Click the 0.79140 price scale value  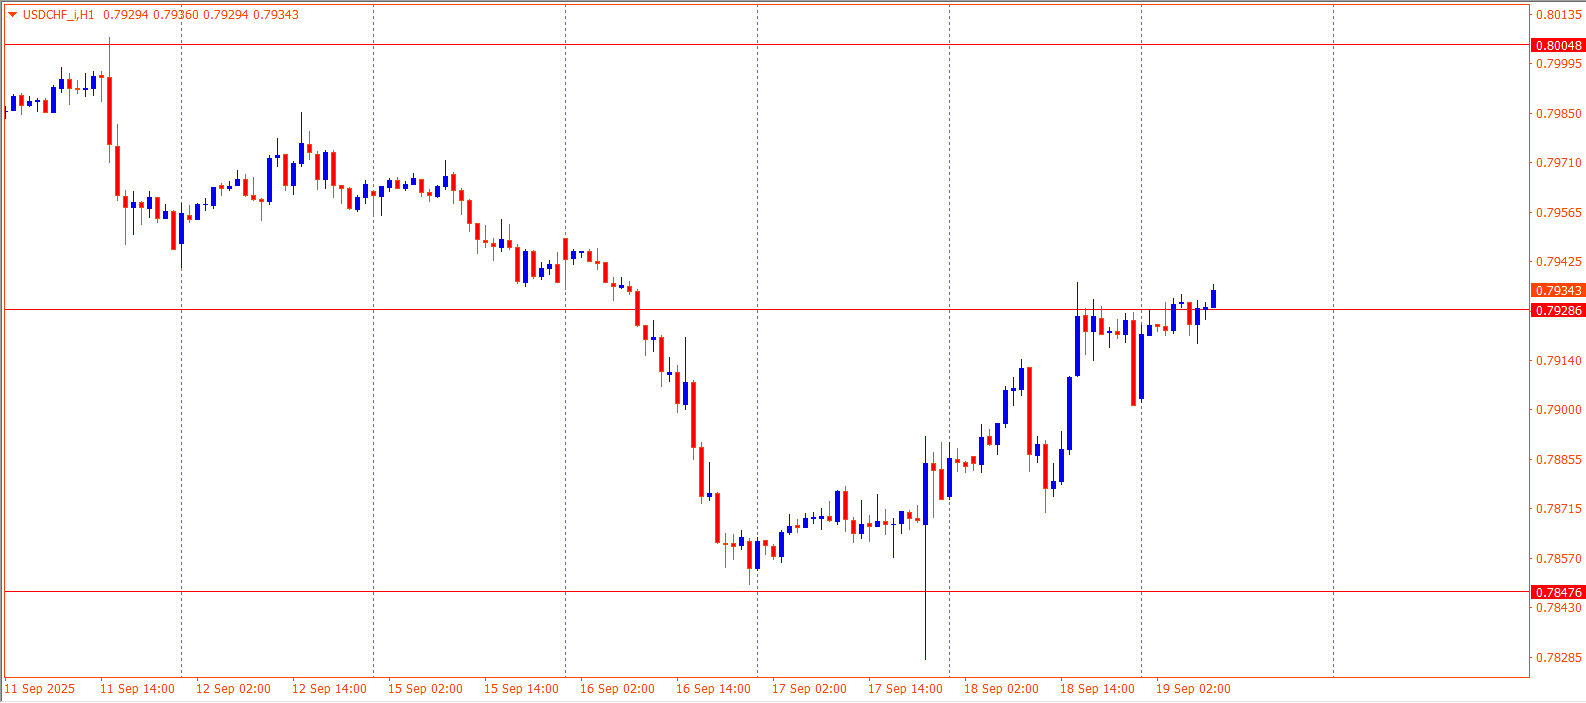tap(1559, 361)
